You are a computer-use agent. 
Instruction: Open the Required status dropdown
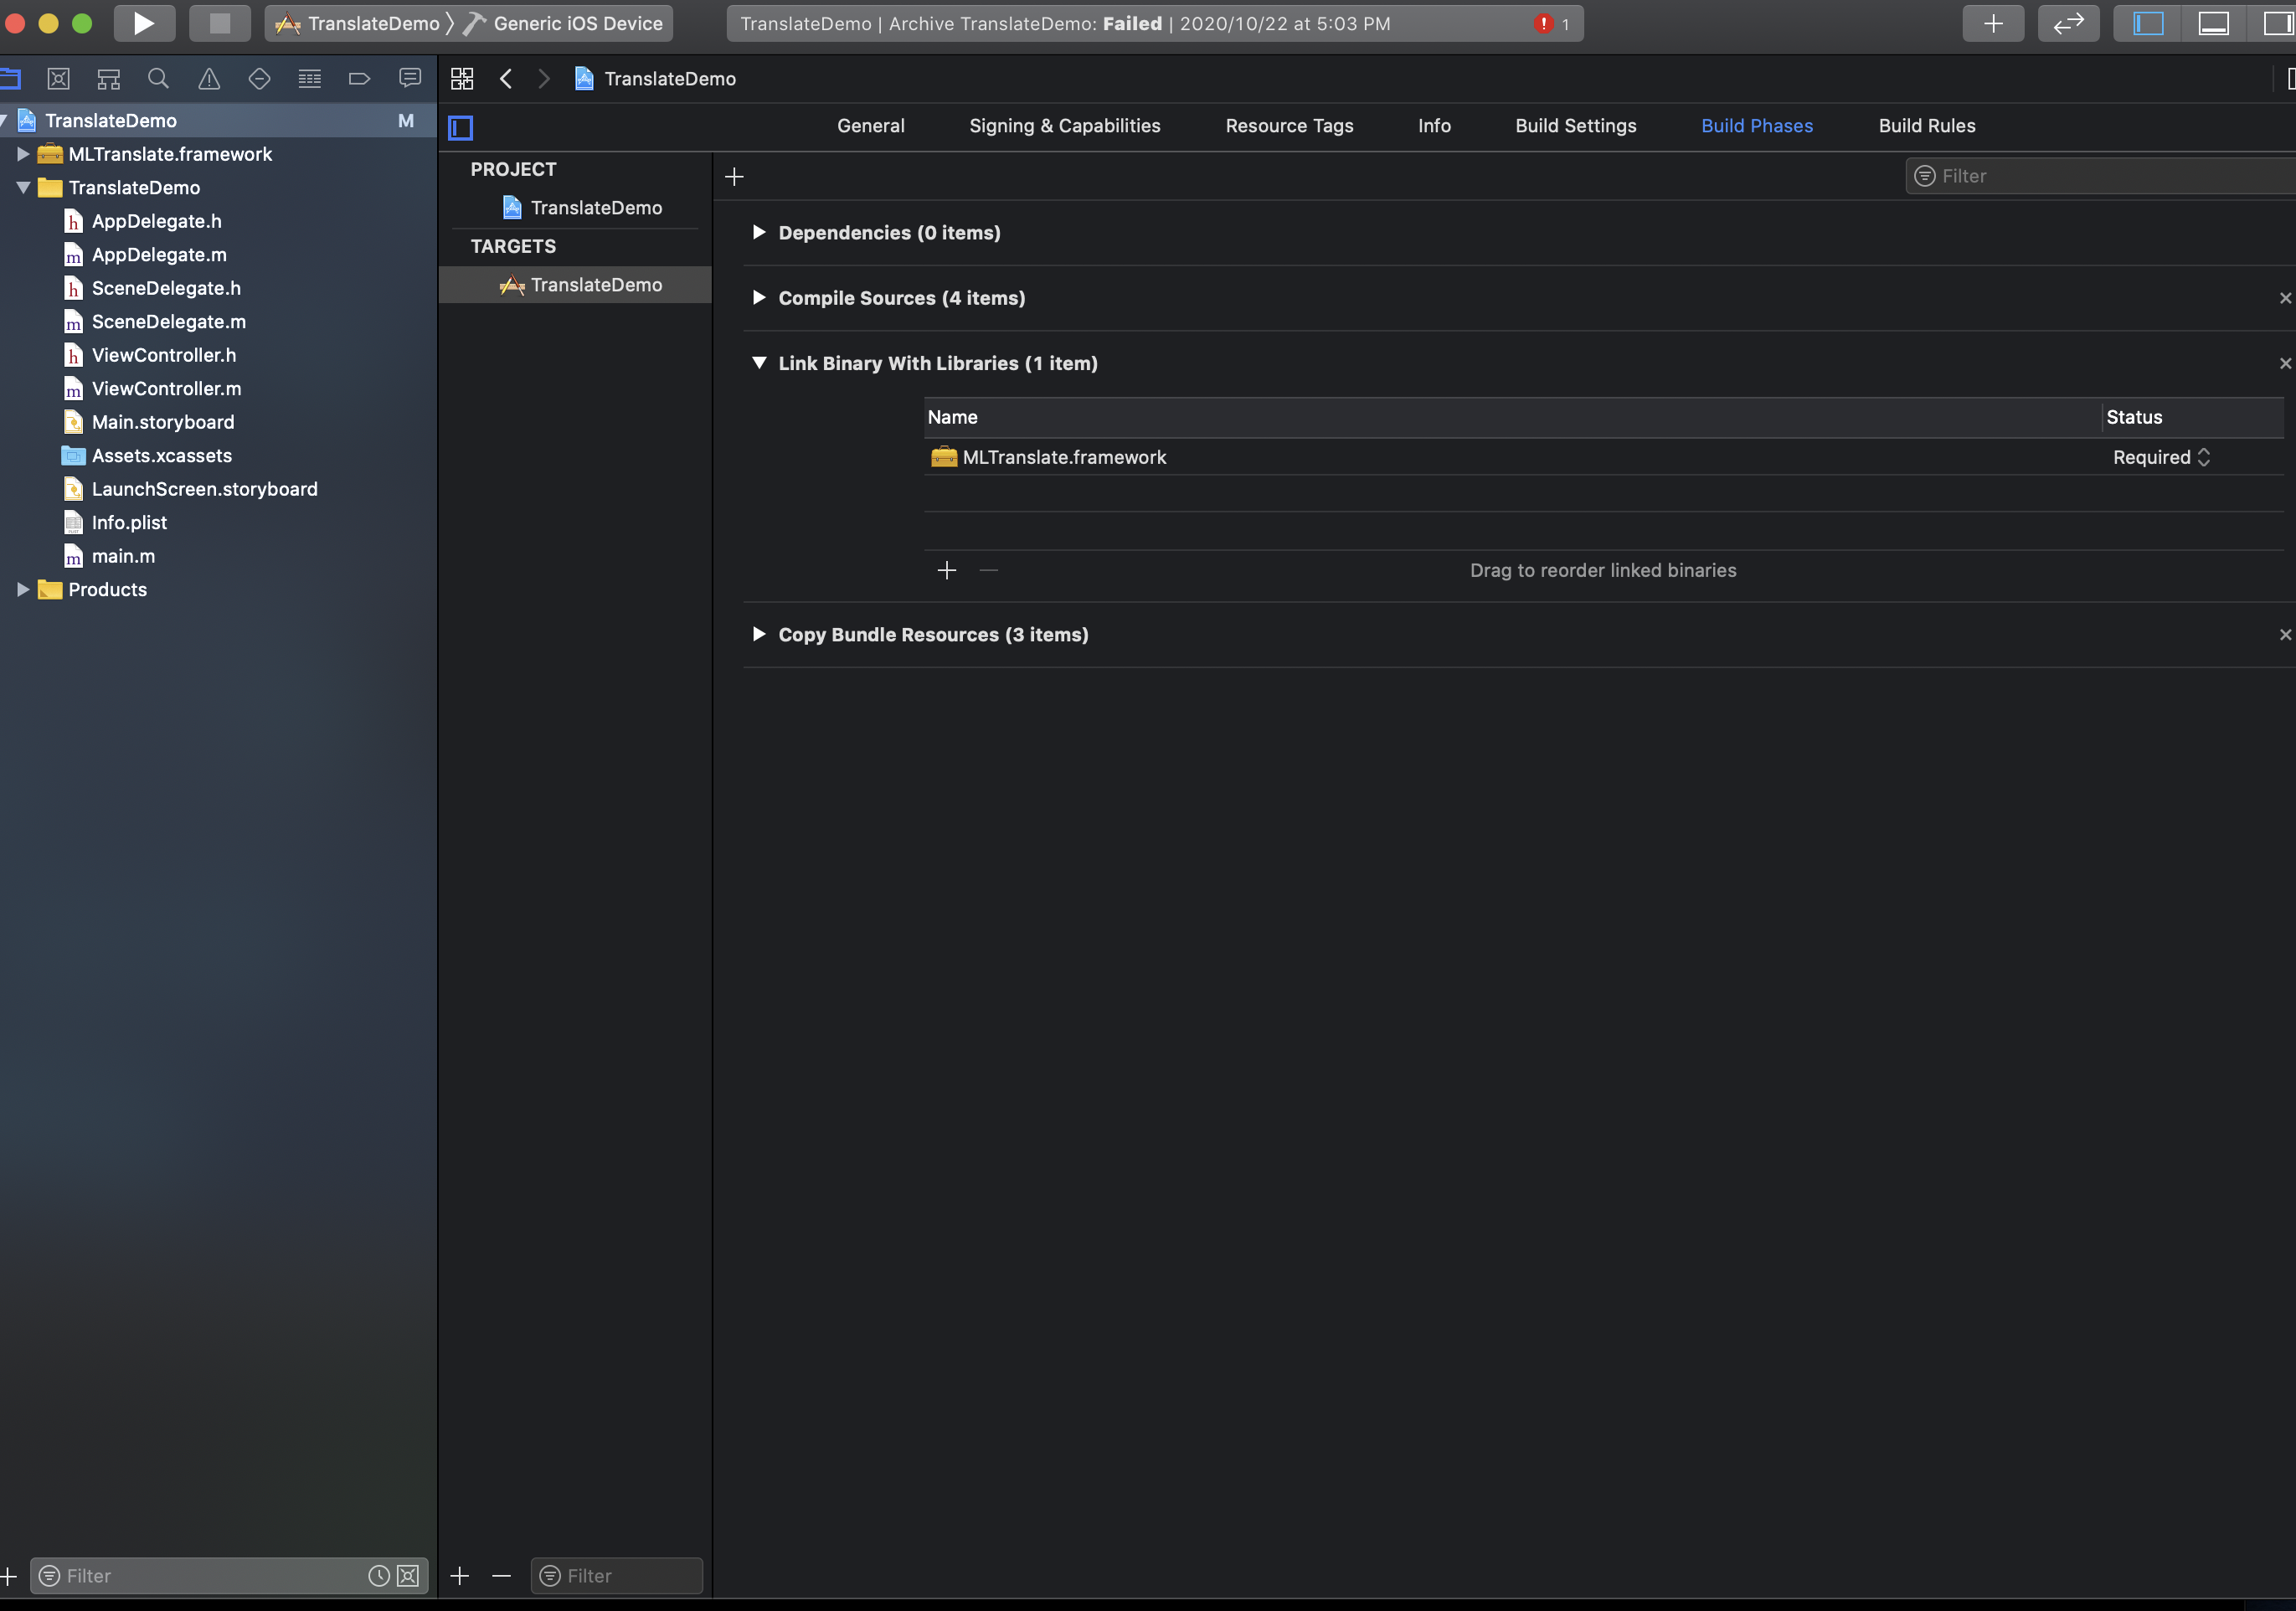click(2161, 457)
